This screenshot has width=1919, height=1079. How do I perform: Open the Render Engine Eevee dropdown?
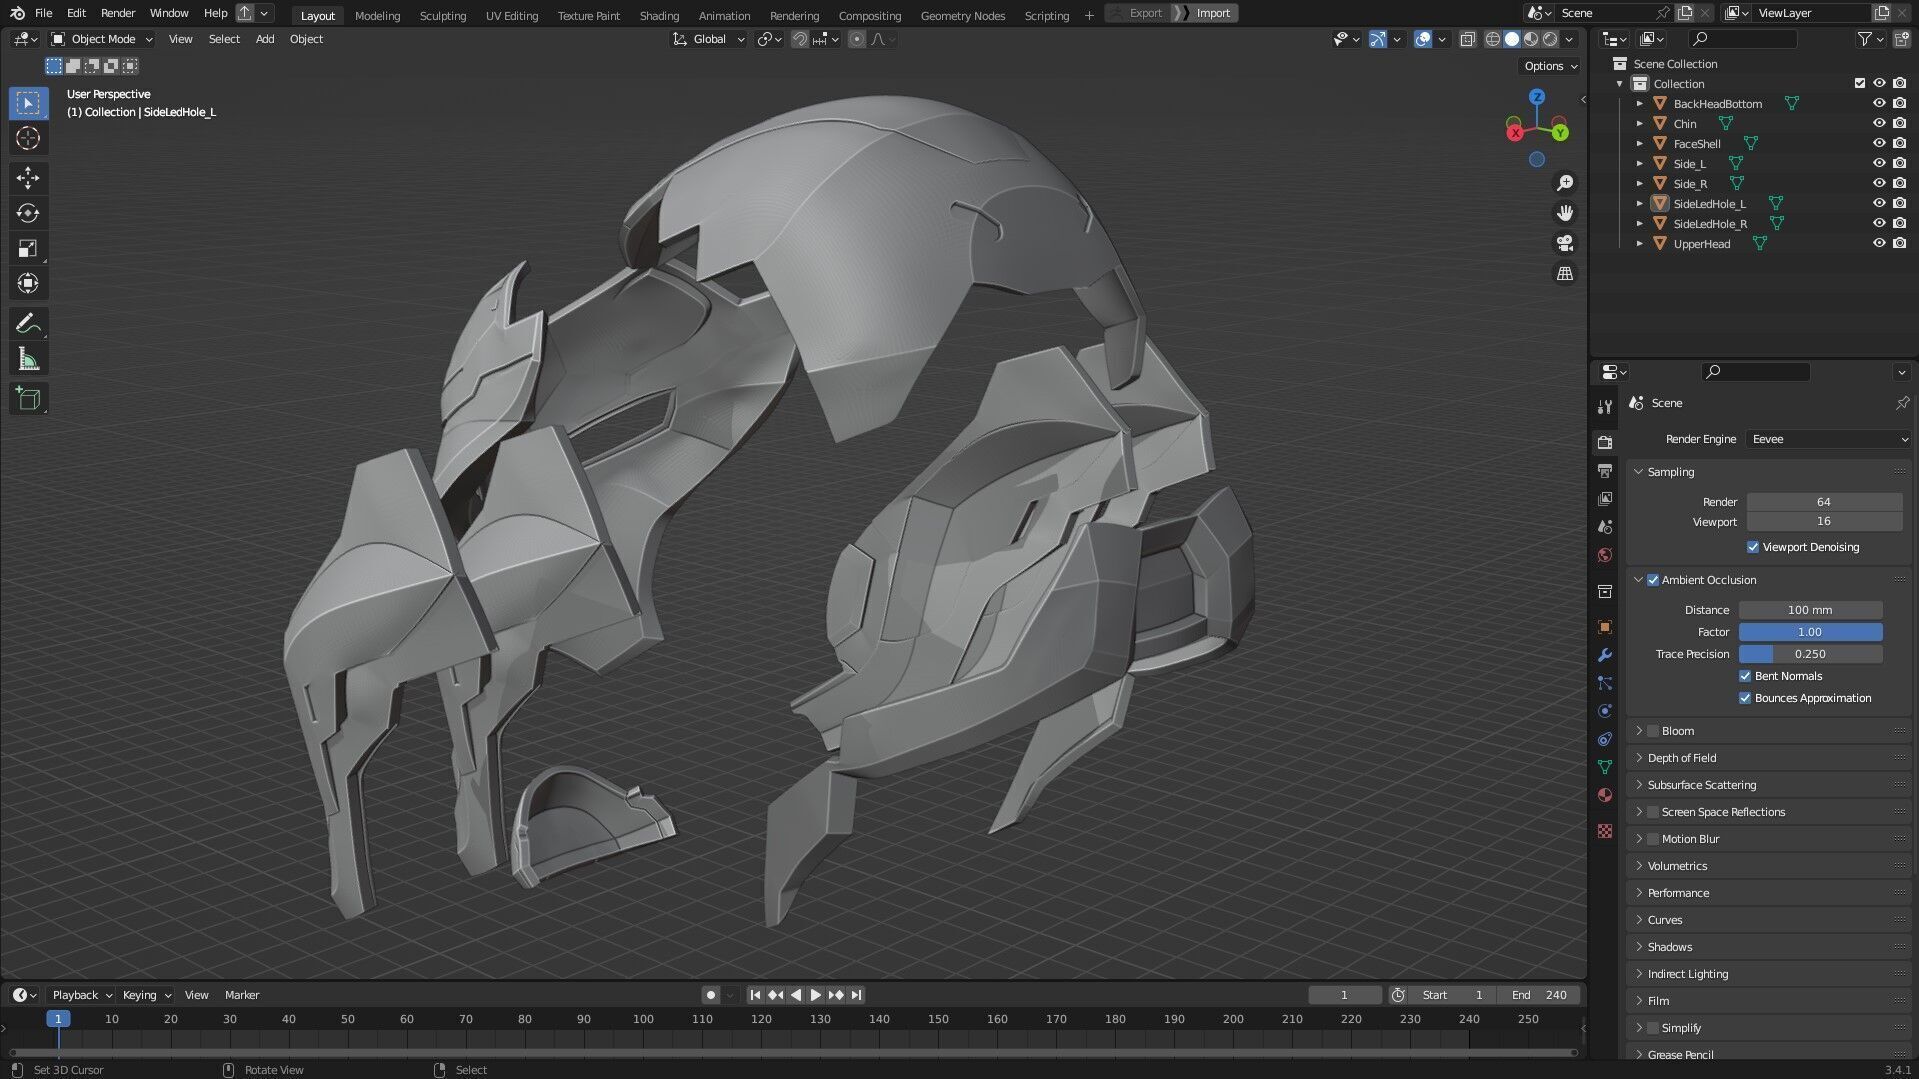click(1828, 439)
